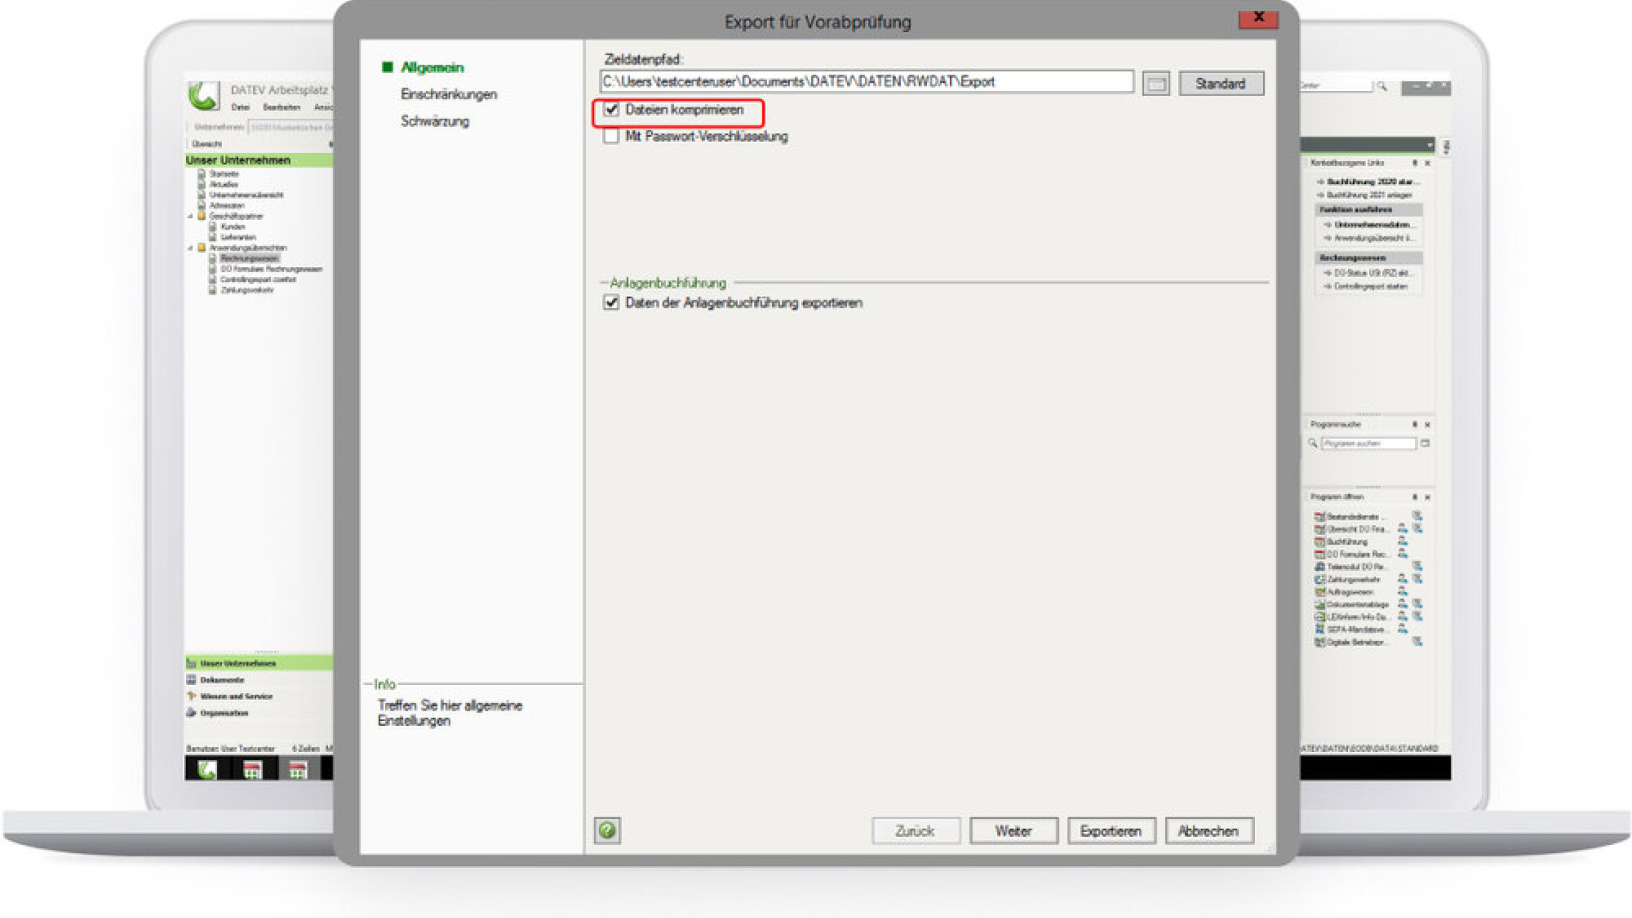Image resolution: width=1632 pixels, height=918 pixels.
Task: Open dropdown beside Programm suchen field
Action: pyautogui.click(x=1426, y=443)
